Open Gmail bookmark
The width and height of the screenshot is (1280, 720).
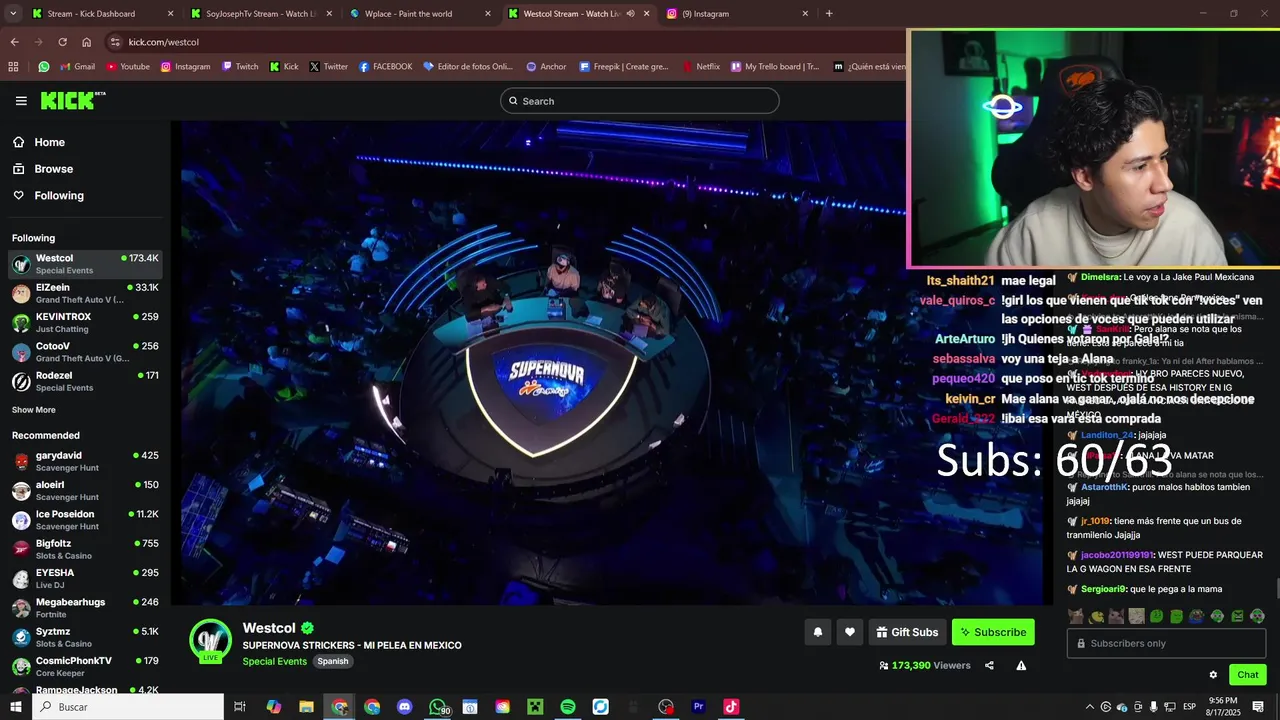[77, 67]
